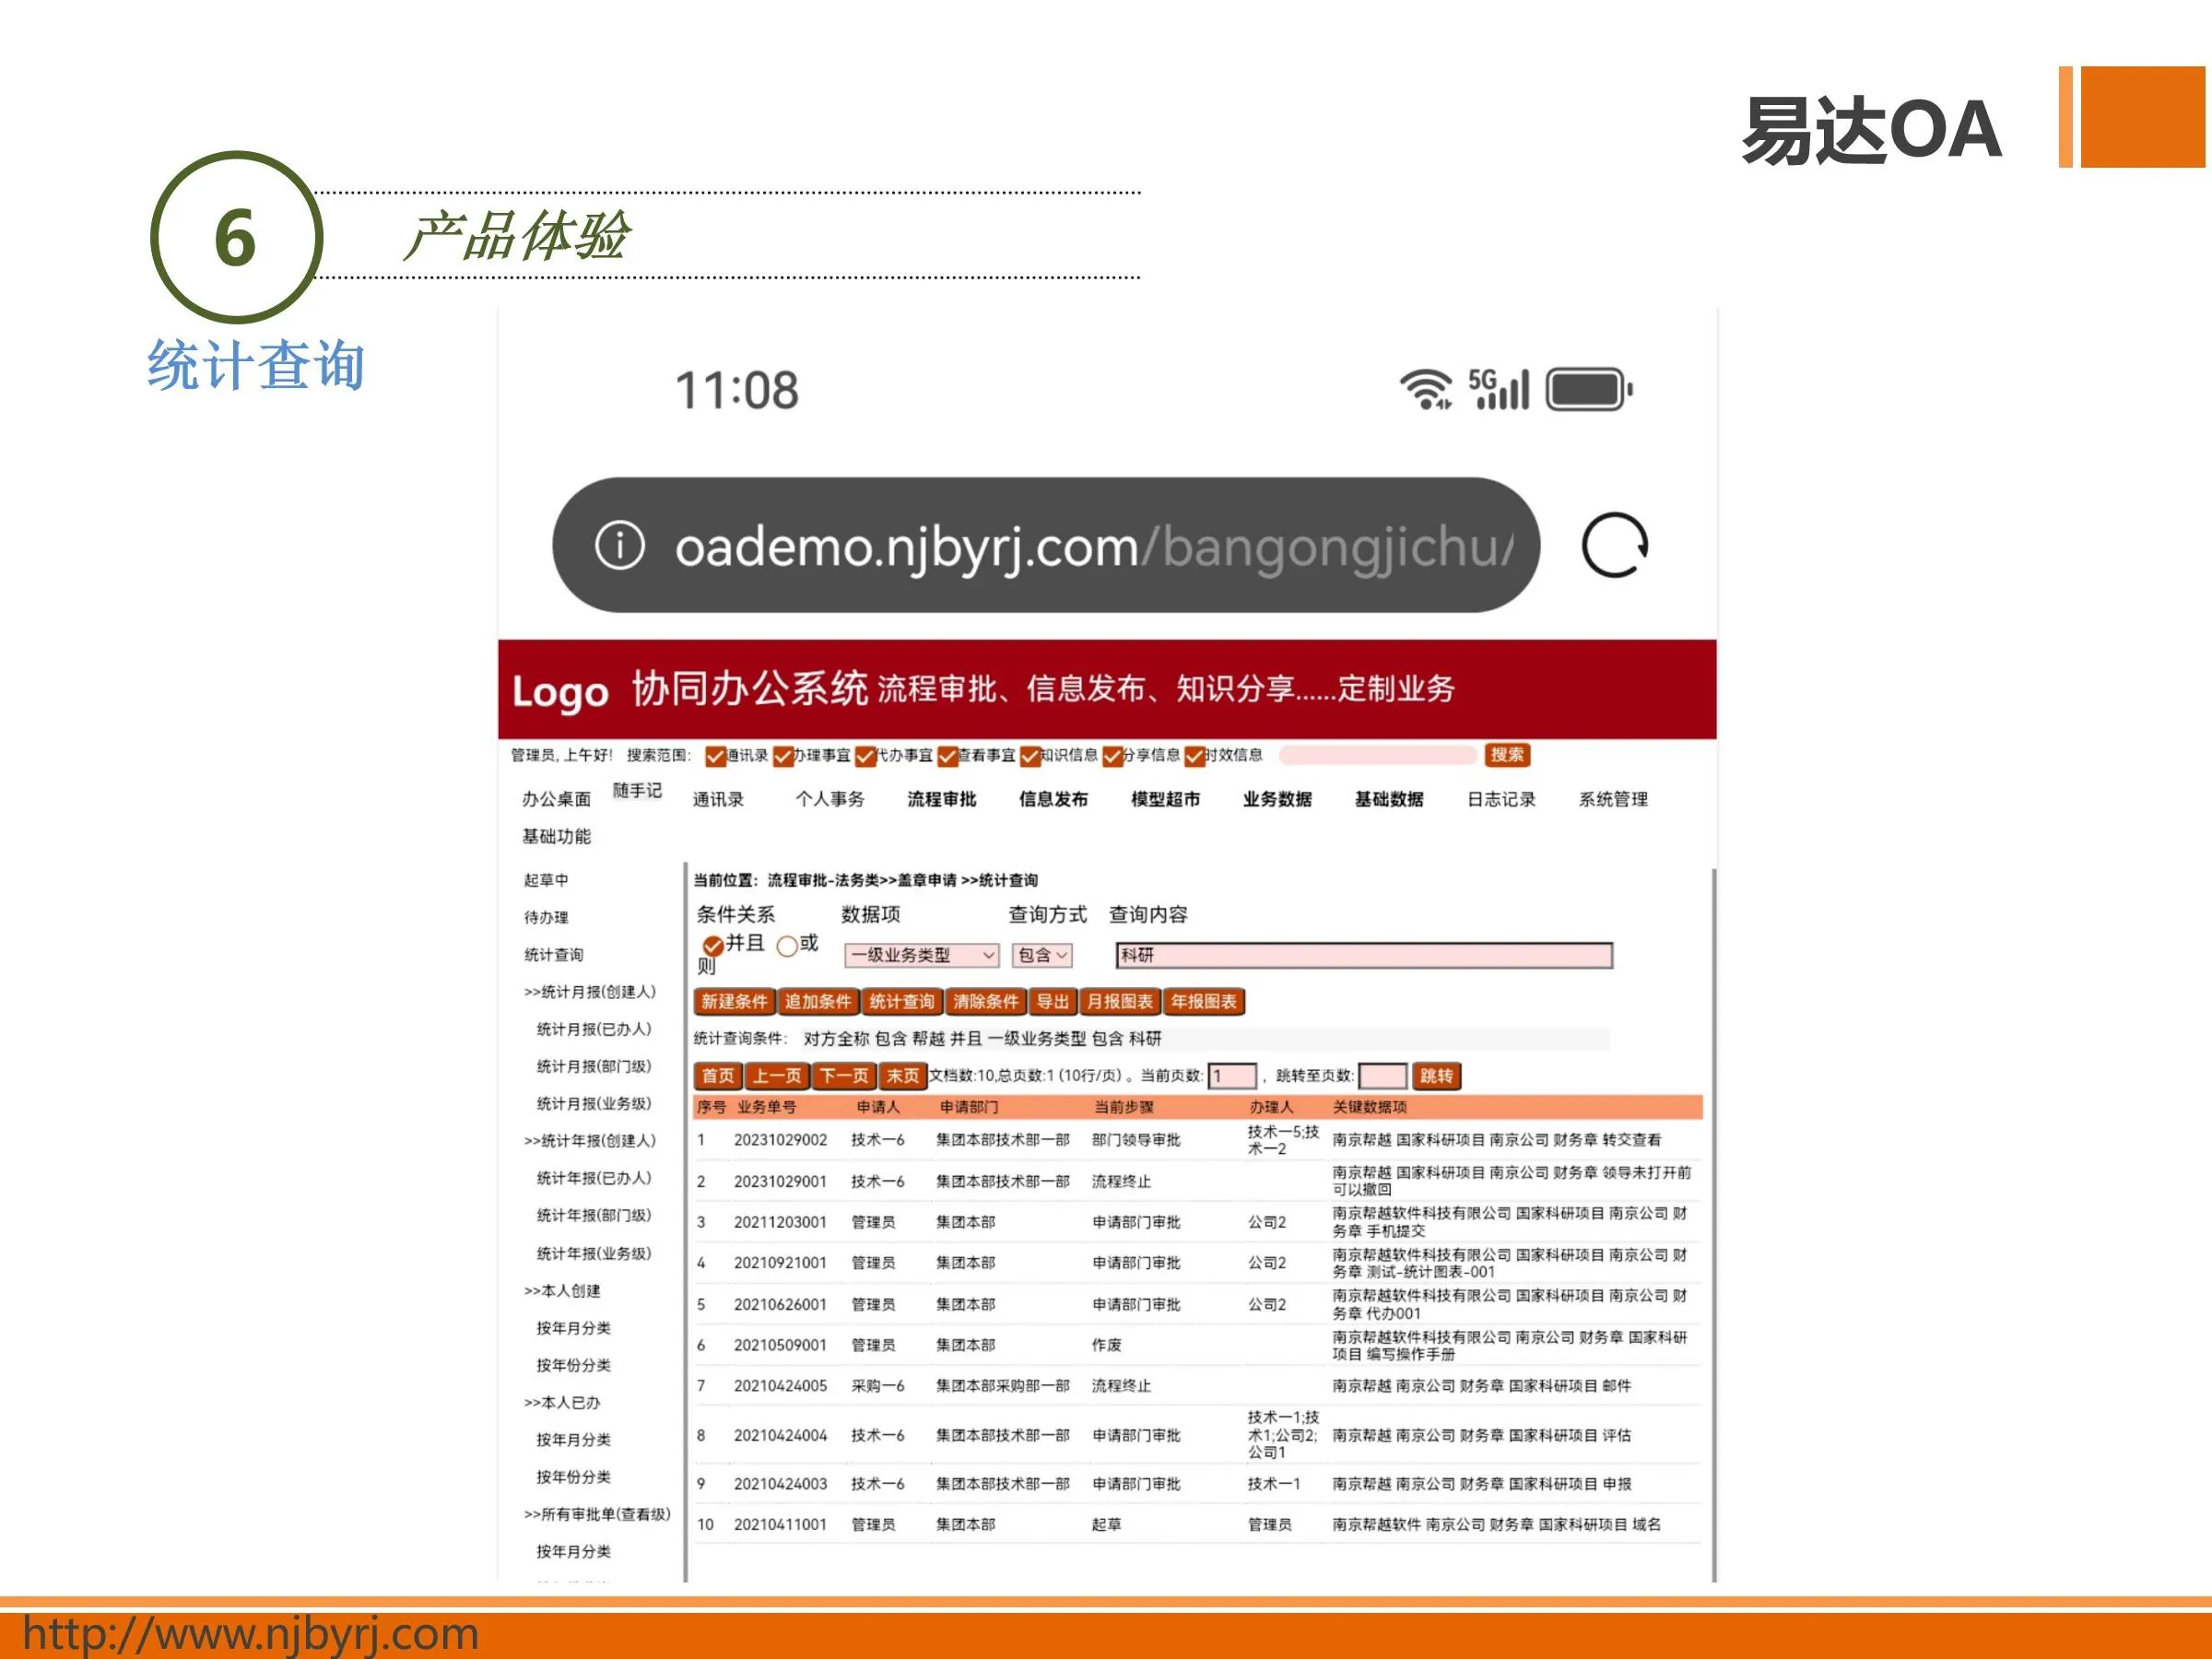This screenshot has height=1659, width=2212.
Task: Open 统计月报(部门级) in sidebar
Action: pos(594,1066)
